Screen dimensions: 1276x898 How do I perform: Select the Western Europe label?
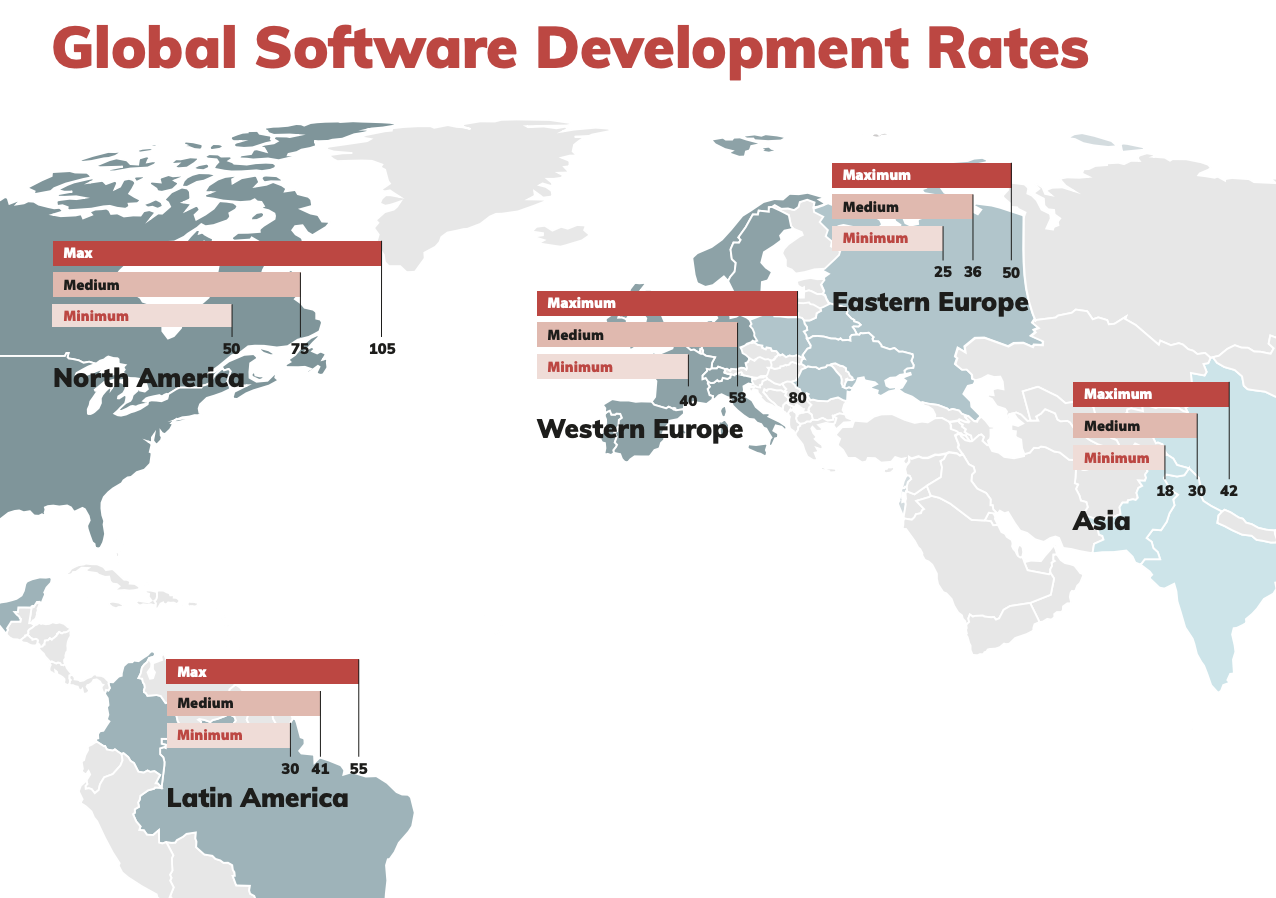pyautogui.click(x=640, y=430)
